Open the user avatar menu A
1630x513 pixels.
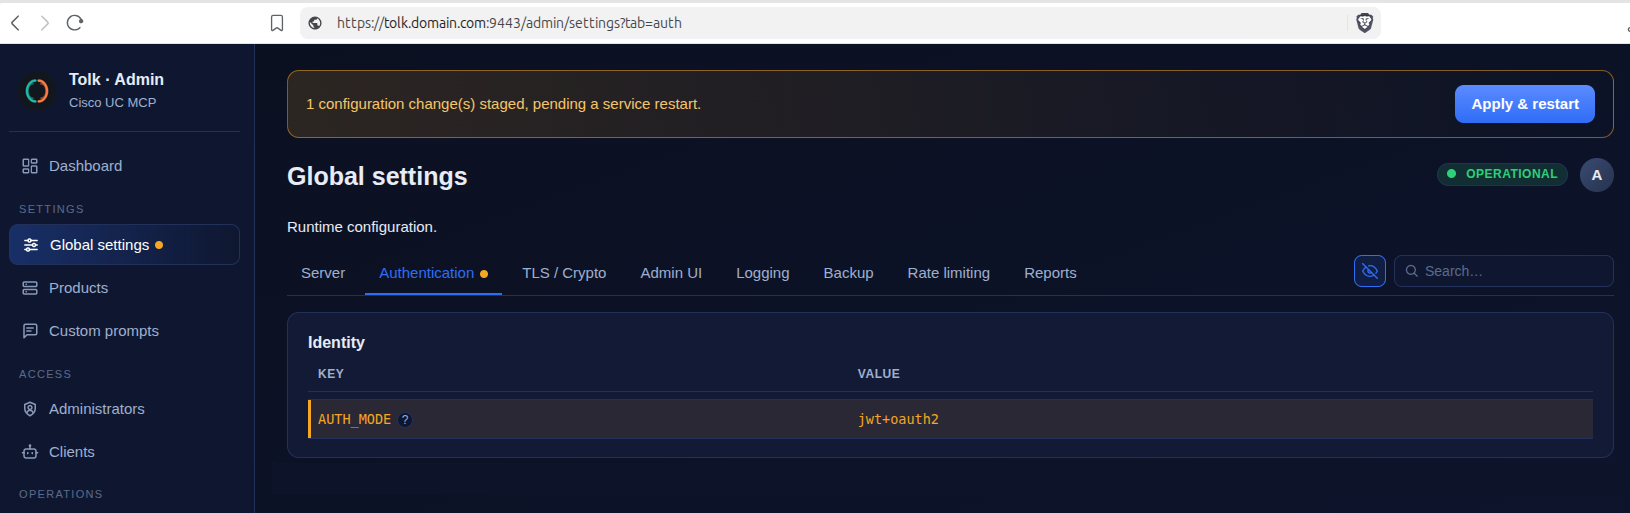(x=1596, y=175)
